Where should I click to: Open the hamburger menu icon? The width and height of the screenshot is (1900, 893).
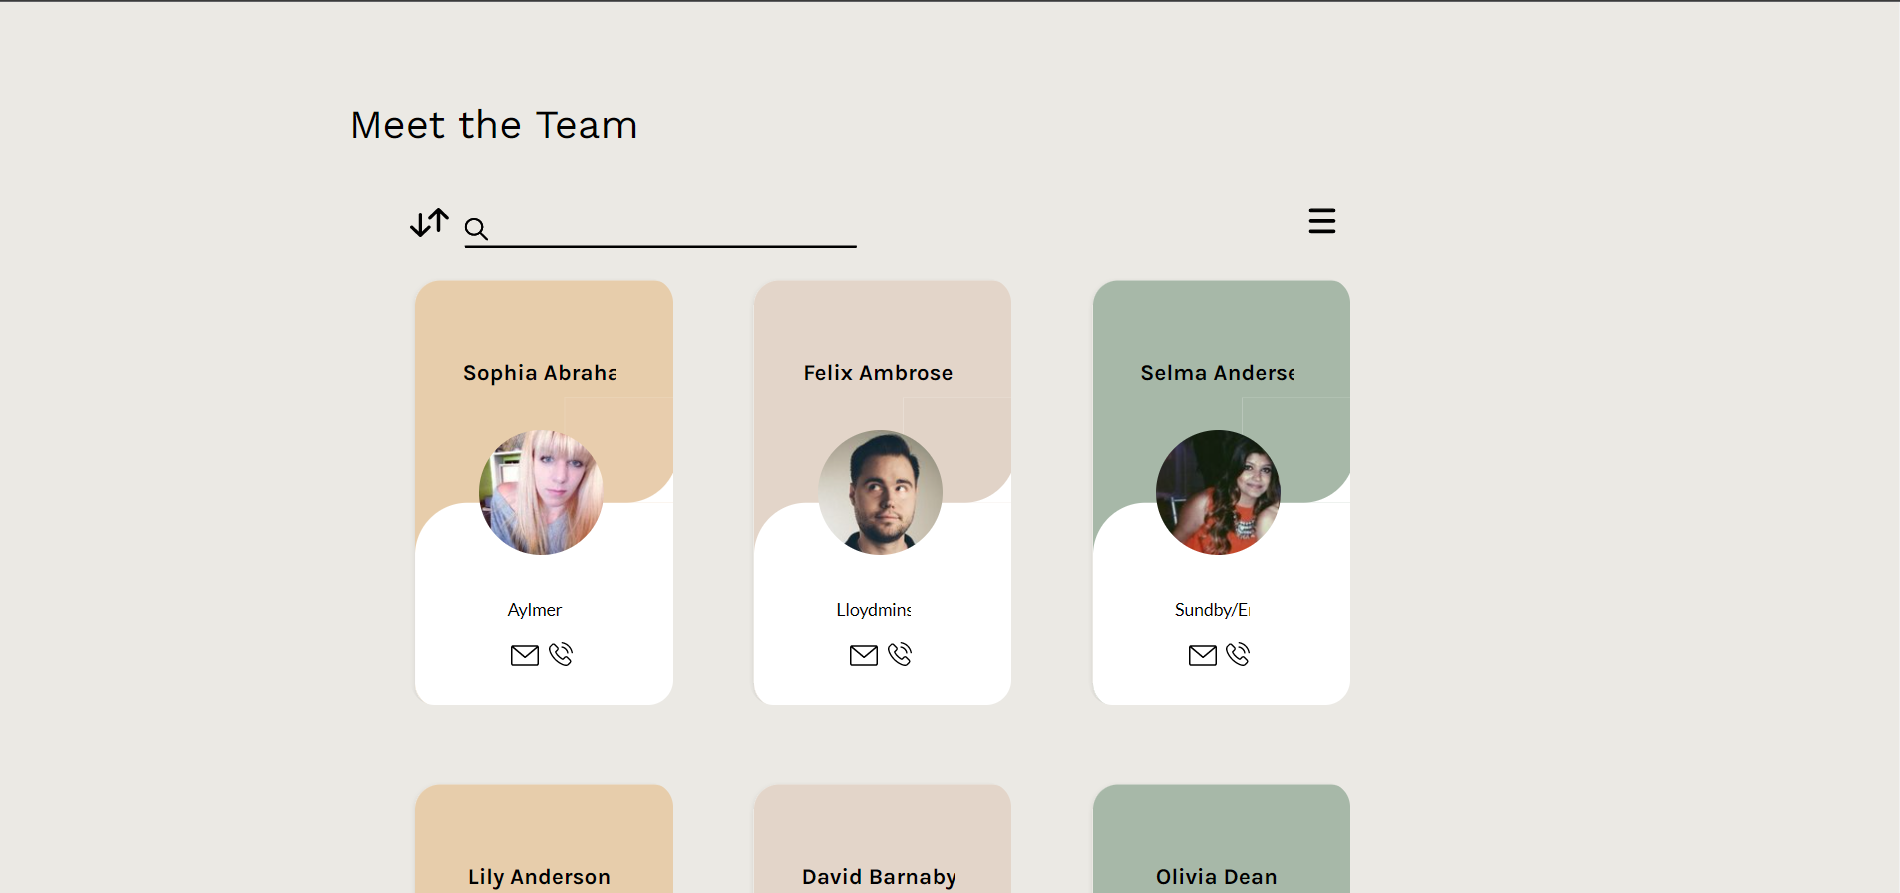[1322, 221]
